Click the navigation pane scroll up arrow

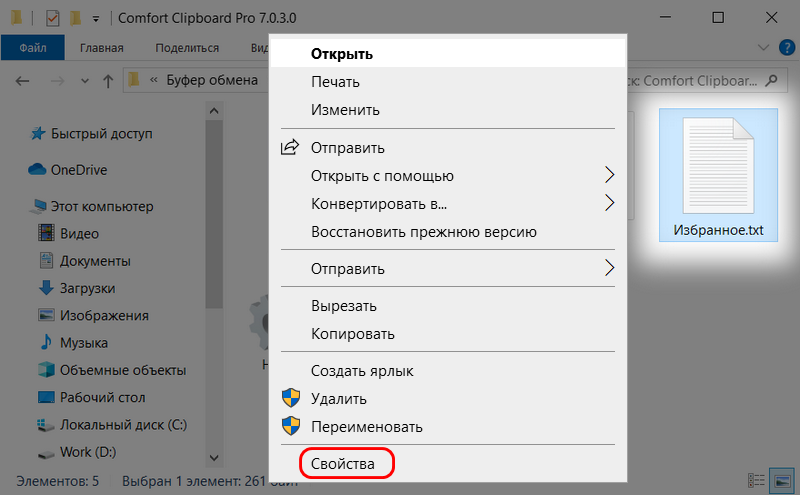(214, 111)
